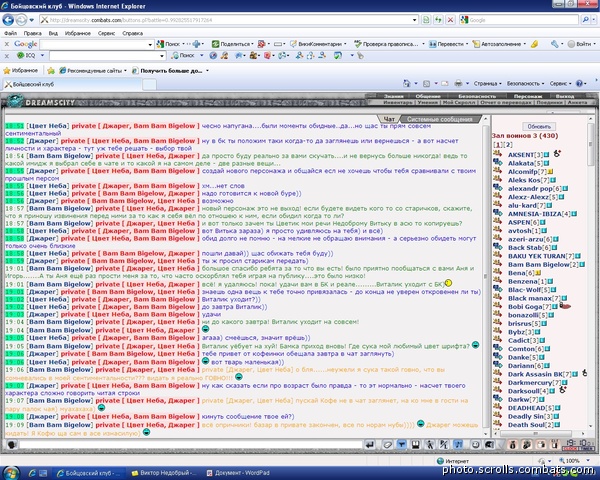The width and height of the screenshot is (600, 480).
Task: Click the search magnifier button in top right
Action: [585, 20]
